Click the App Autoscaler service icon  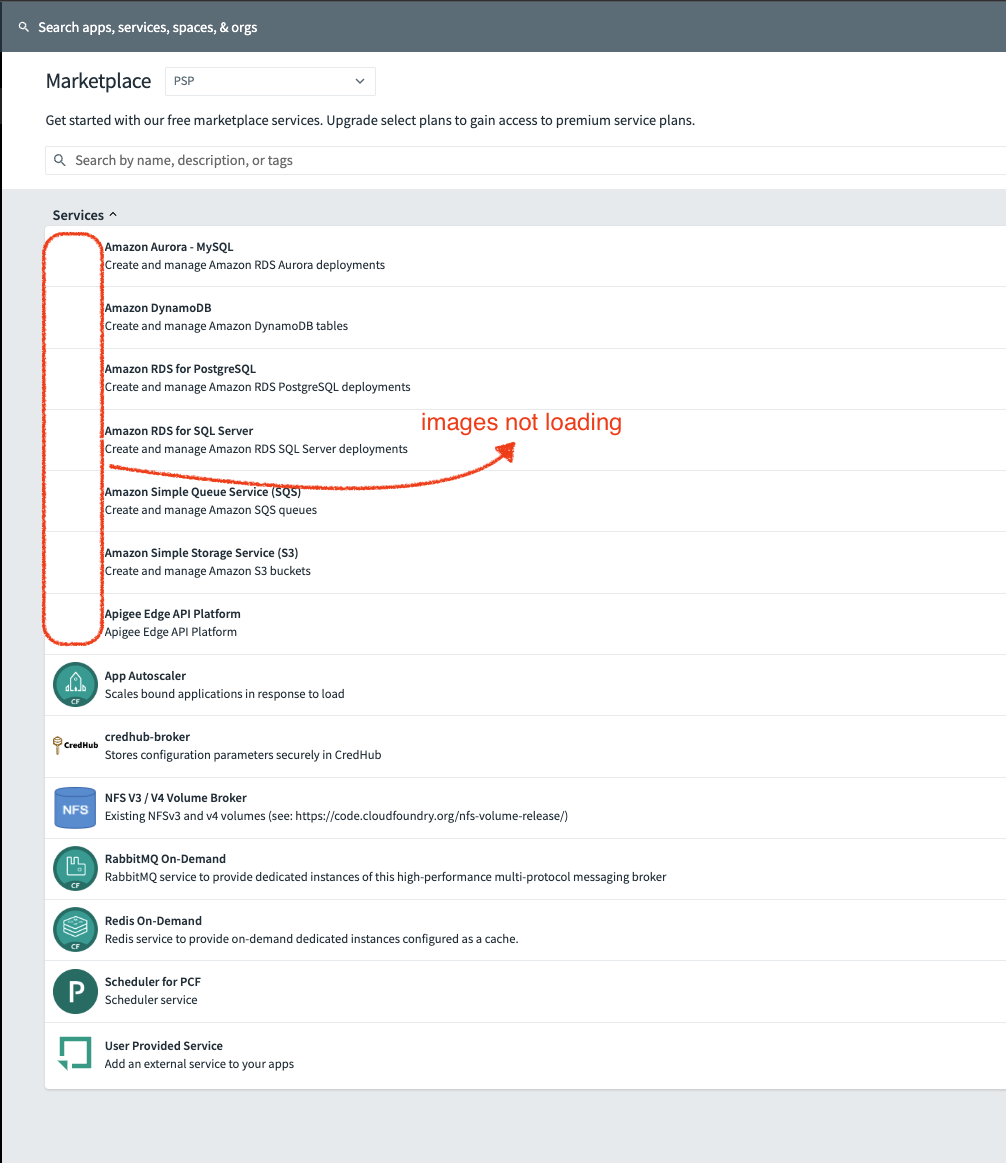75,685
